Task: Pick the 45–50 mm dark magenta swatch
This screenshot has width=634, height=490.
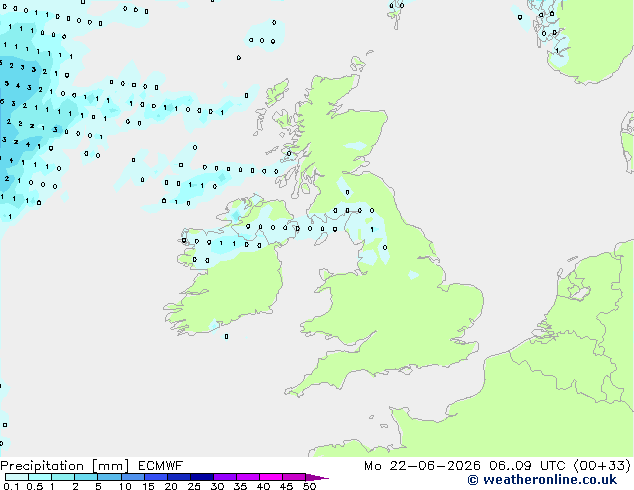Action: pyautogui.click(x=294, y=477)
